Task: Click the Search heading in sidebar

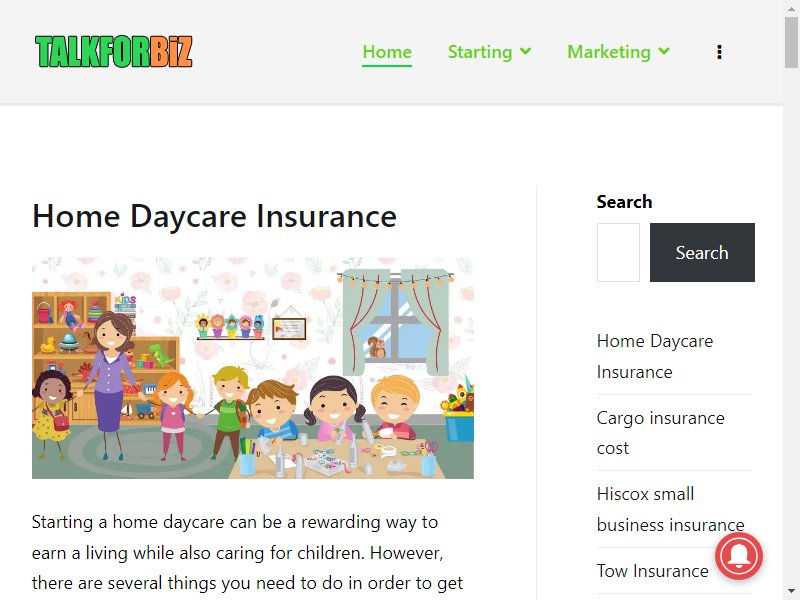Action: 624,202
